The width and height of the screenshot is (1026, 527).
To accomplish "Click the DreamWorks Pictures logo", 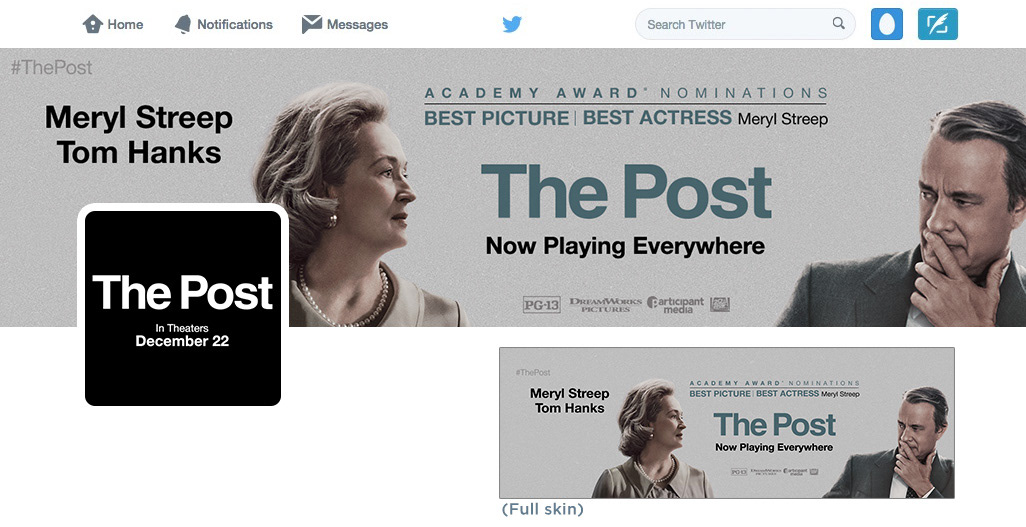I will pos(605,304).
